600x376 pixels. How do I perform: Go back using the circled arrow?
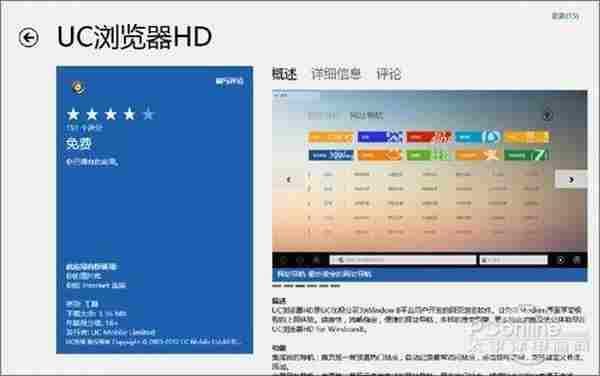(x=29, y=37)
